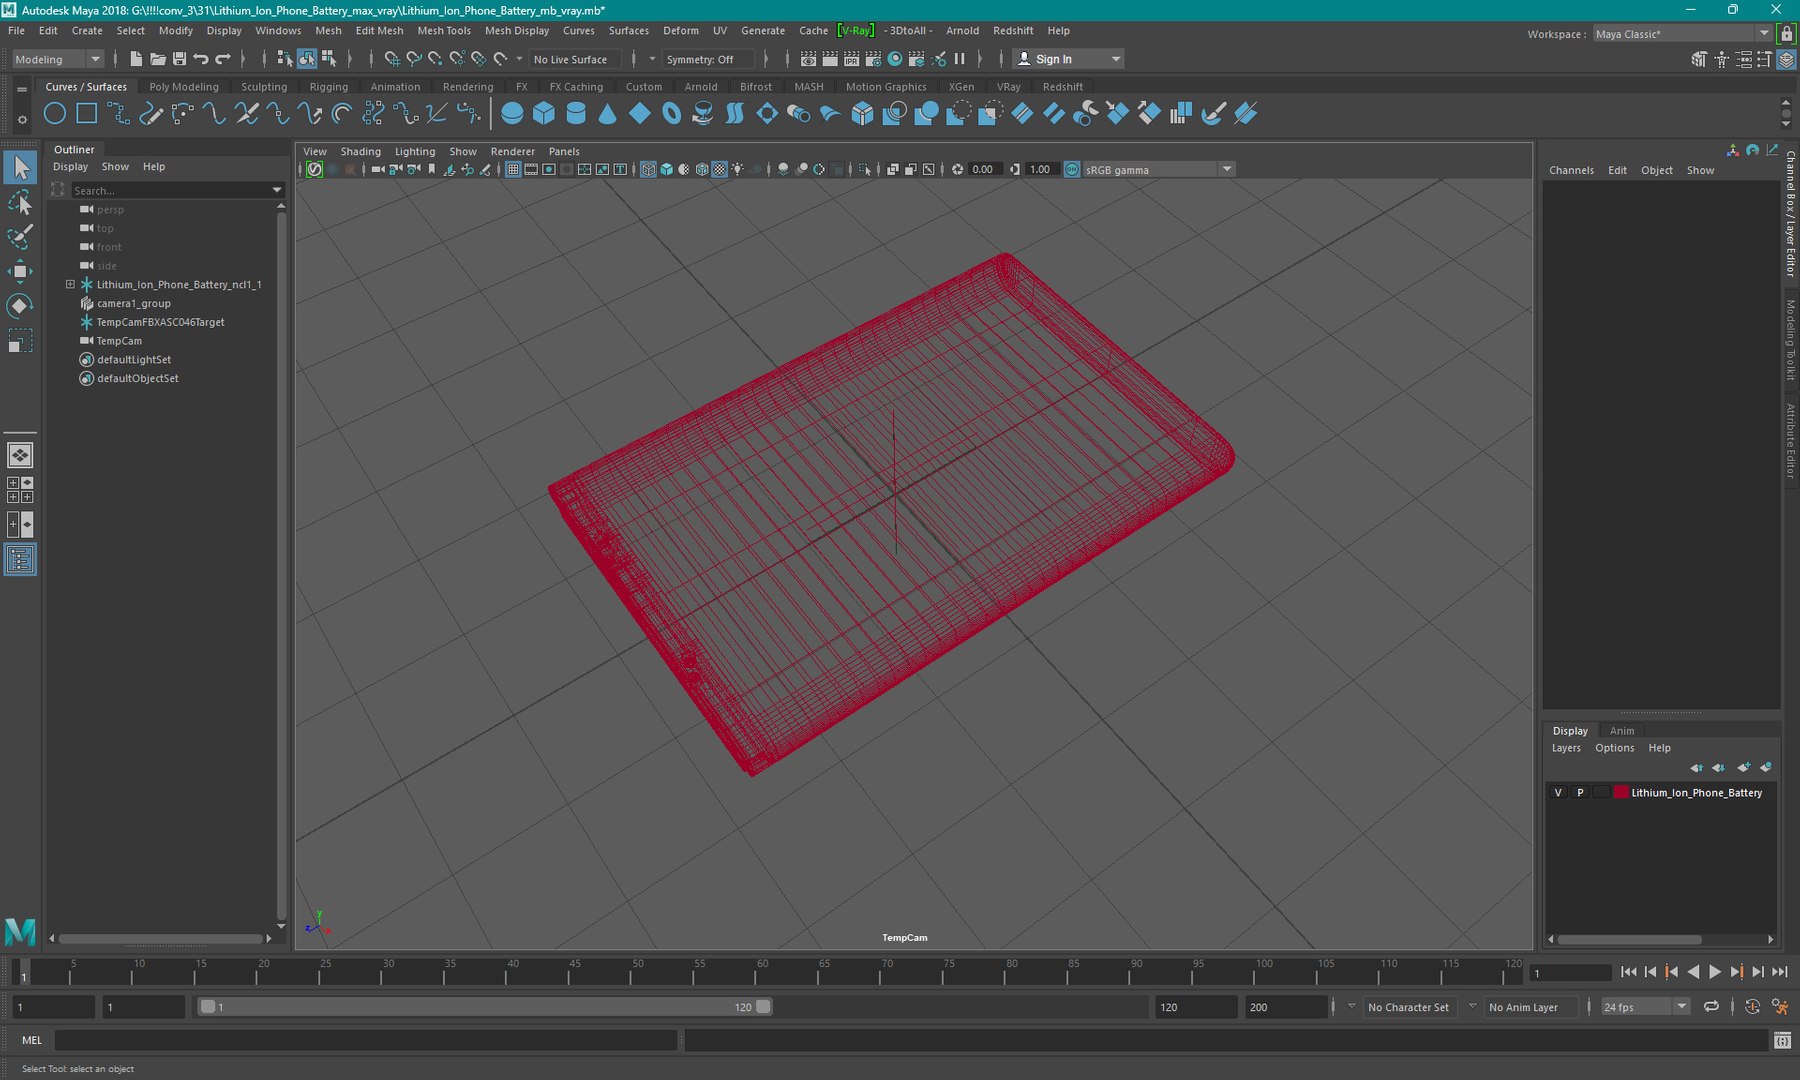
Task: Open the Outliner panel layout icon
Action: (20, 559)
